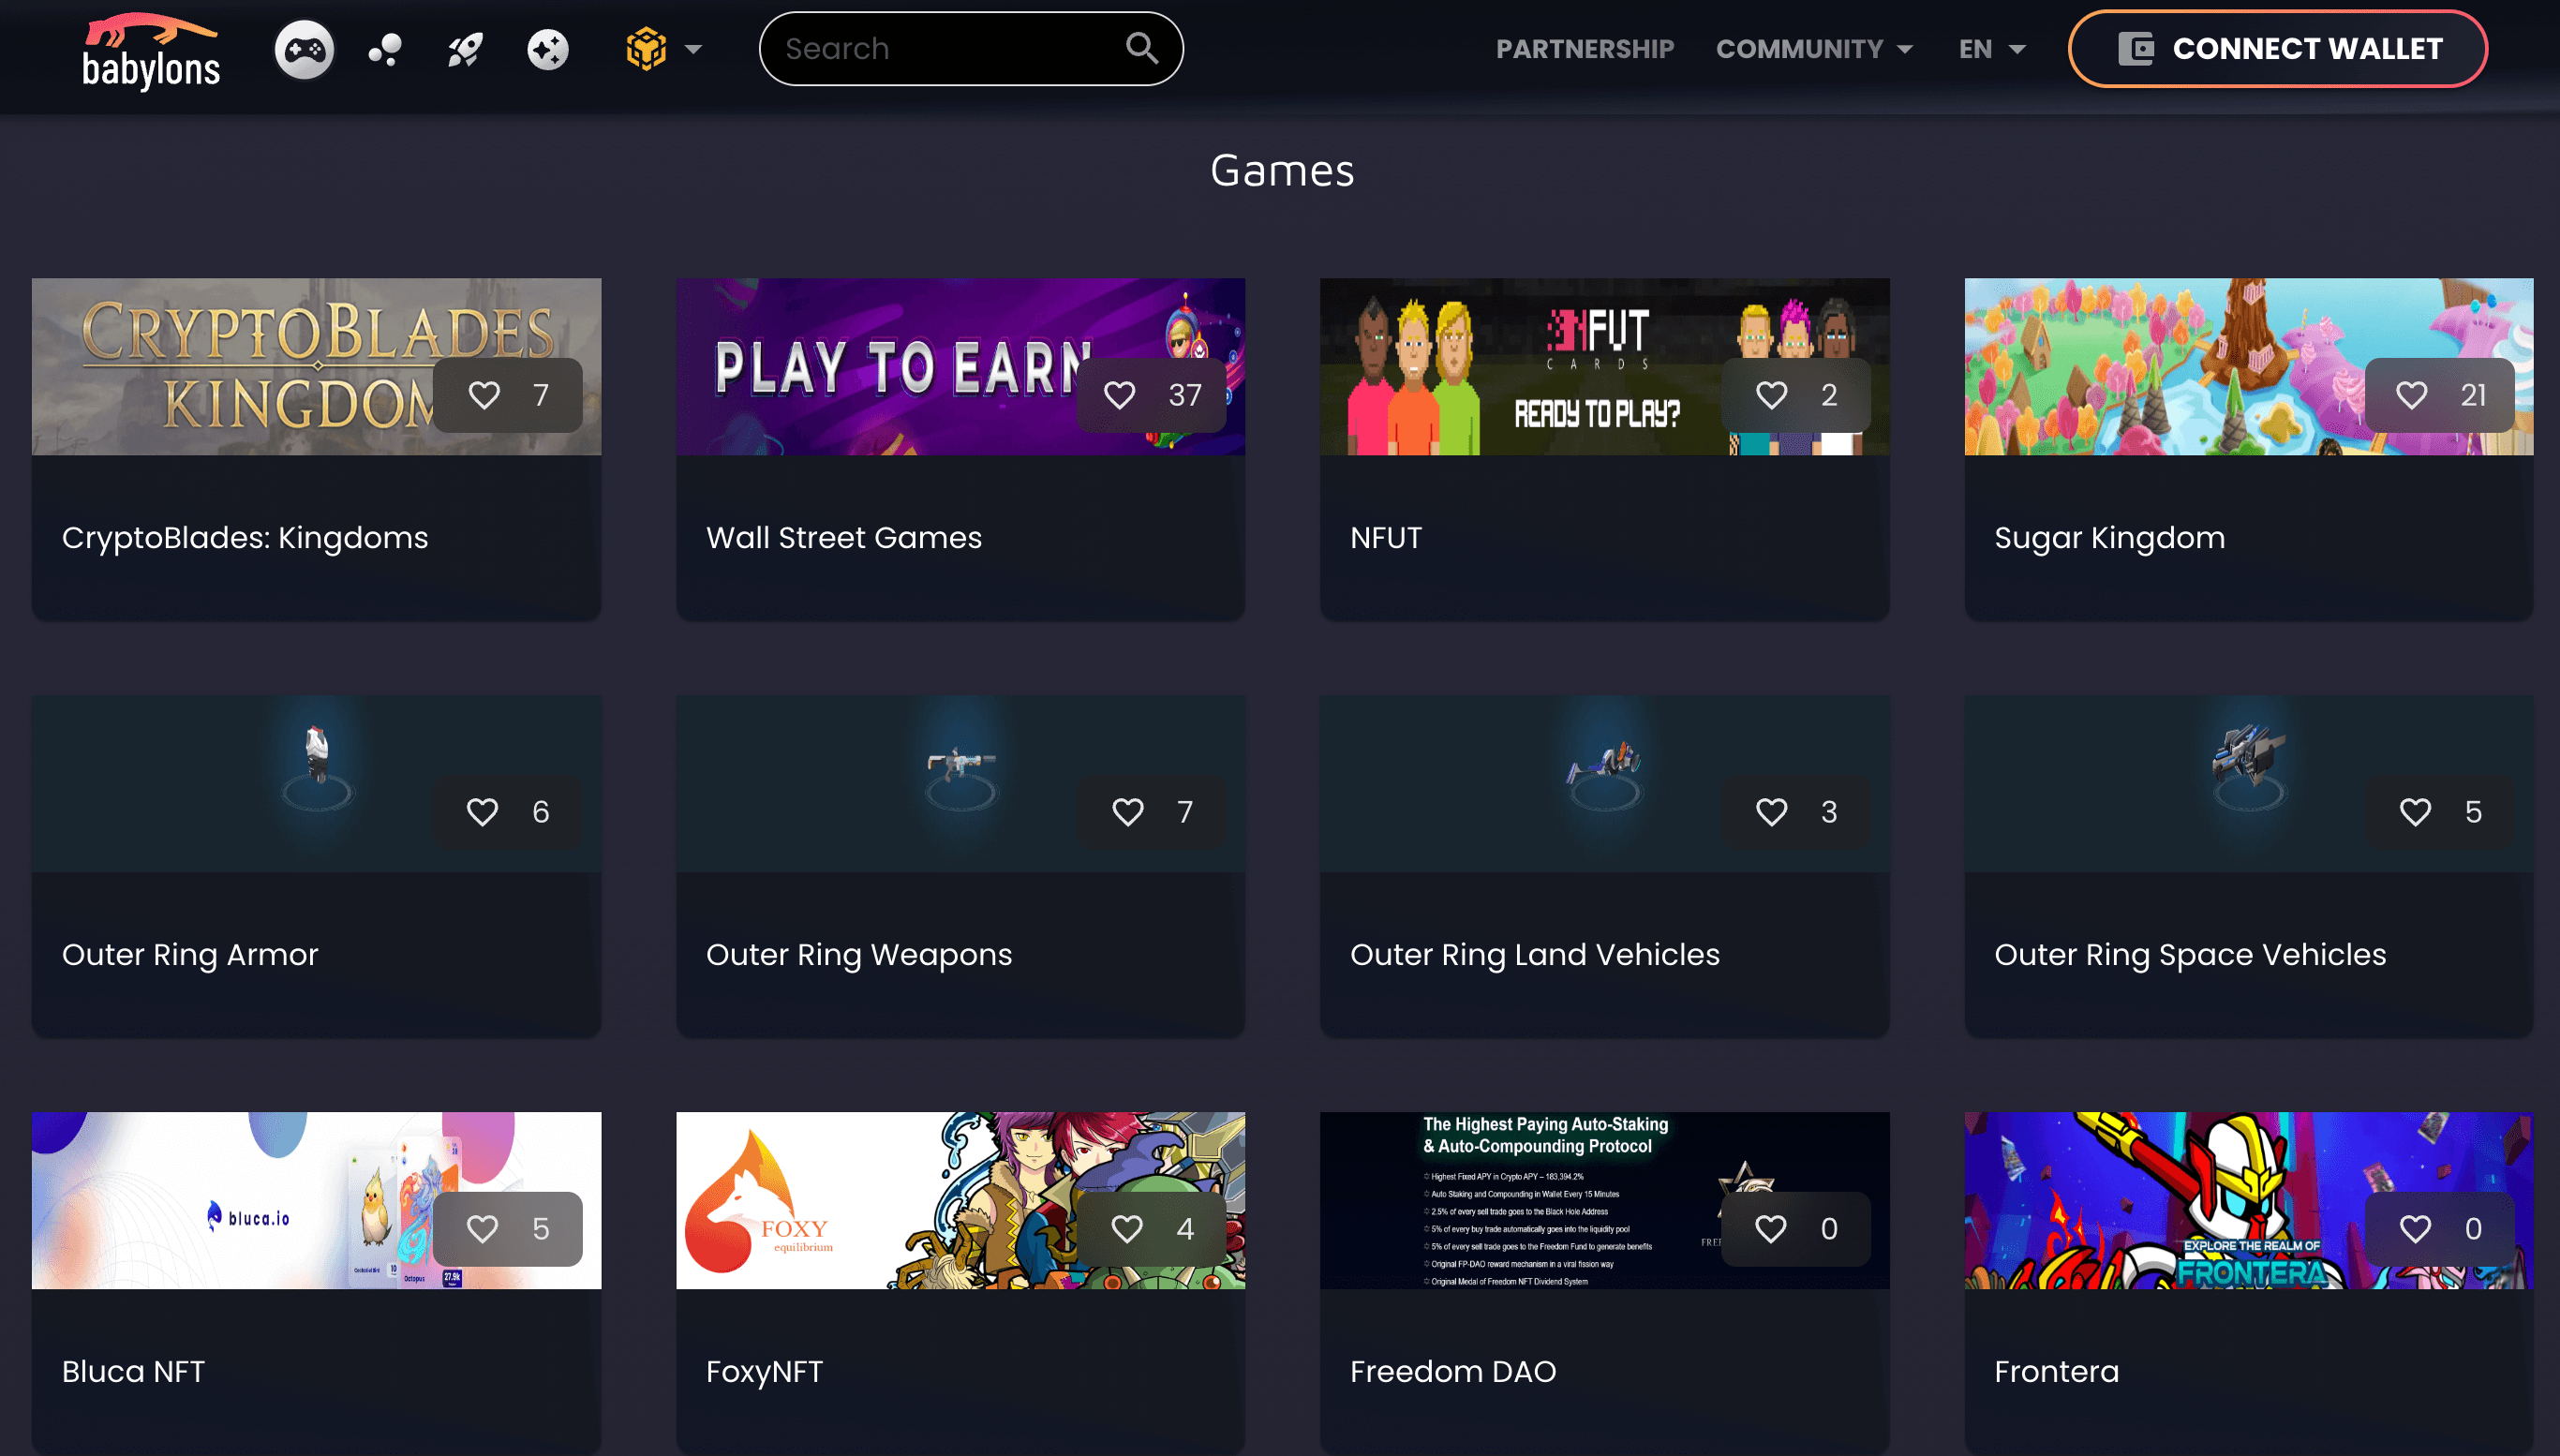Open the three-bubbles icon in navbar
Viewport: 2560px width, 1456px height.
pos(385,49)
